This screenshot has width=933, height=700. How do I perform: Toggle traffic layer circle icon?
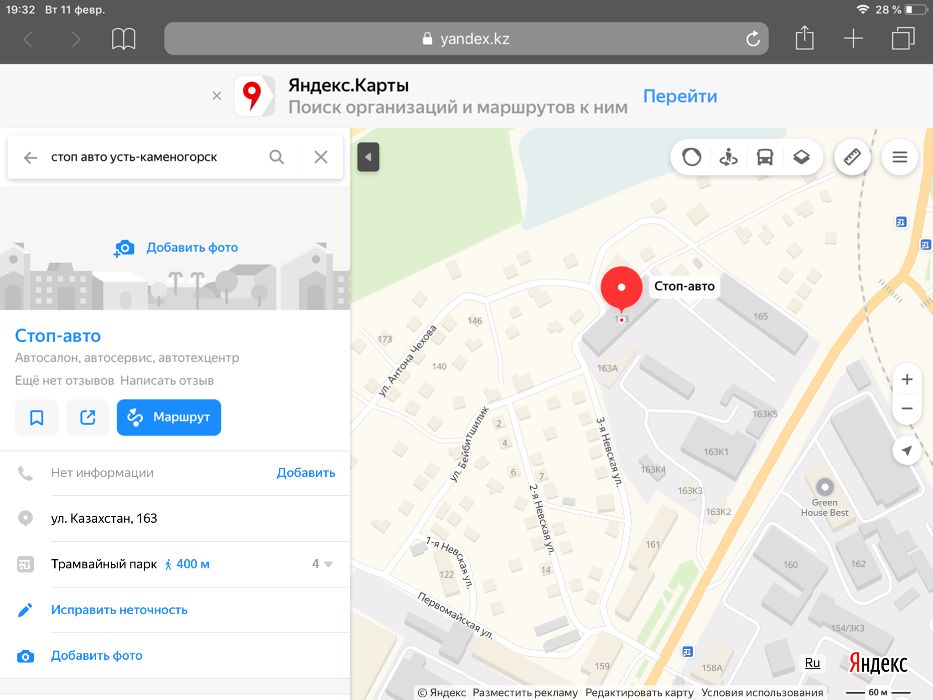pyautogui.click(x=691, y=157)
